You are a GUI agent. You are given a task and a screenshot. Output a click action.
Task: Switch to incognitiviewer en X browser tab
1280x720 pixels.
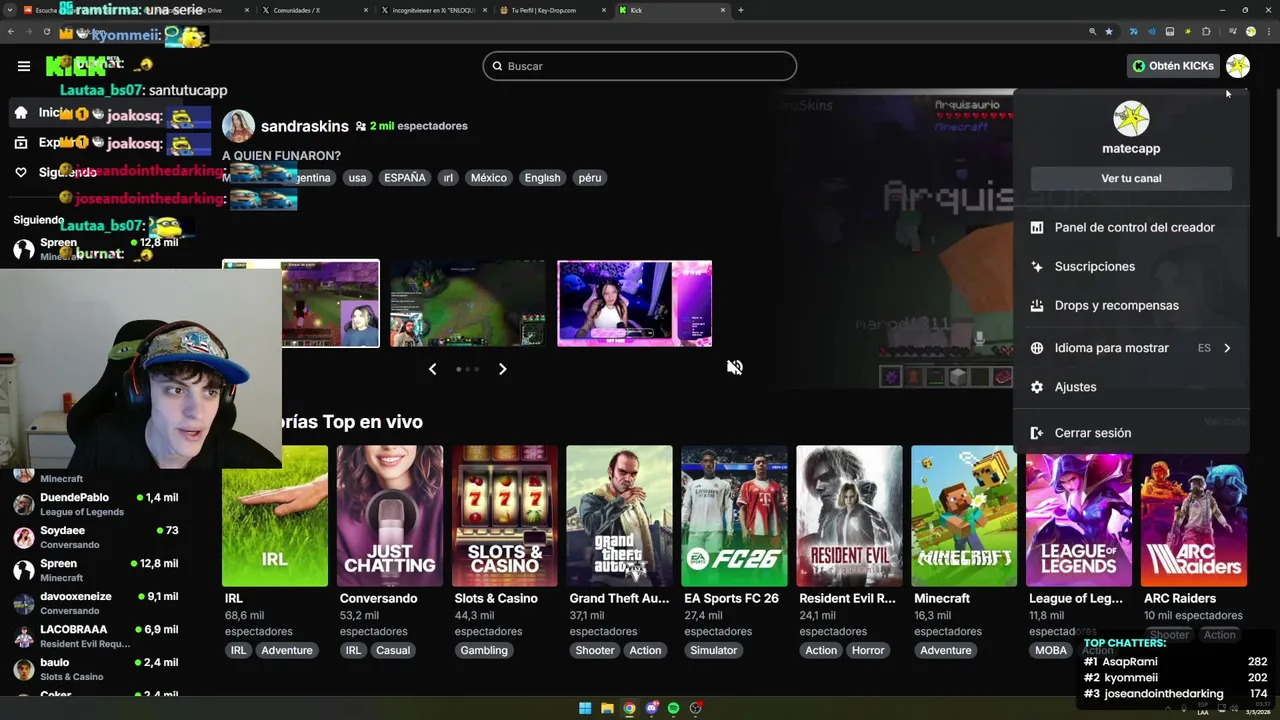coord(432,10)
